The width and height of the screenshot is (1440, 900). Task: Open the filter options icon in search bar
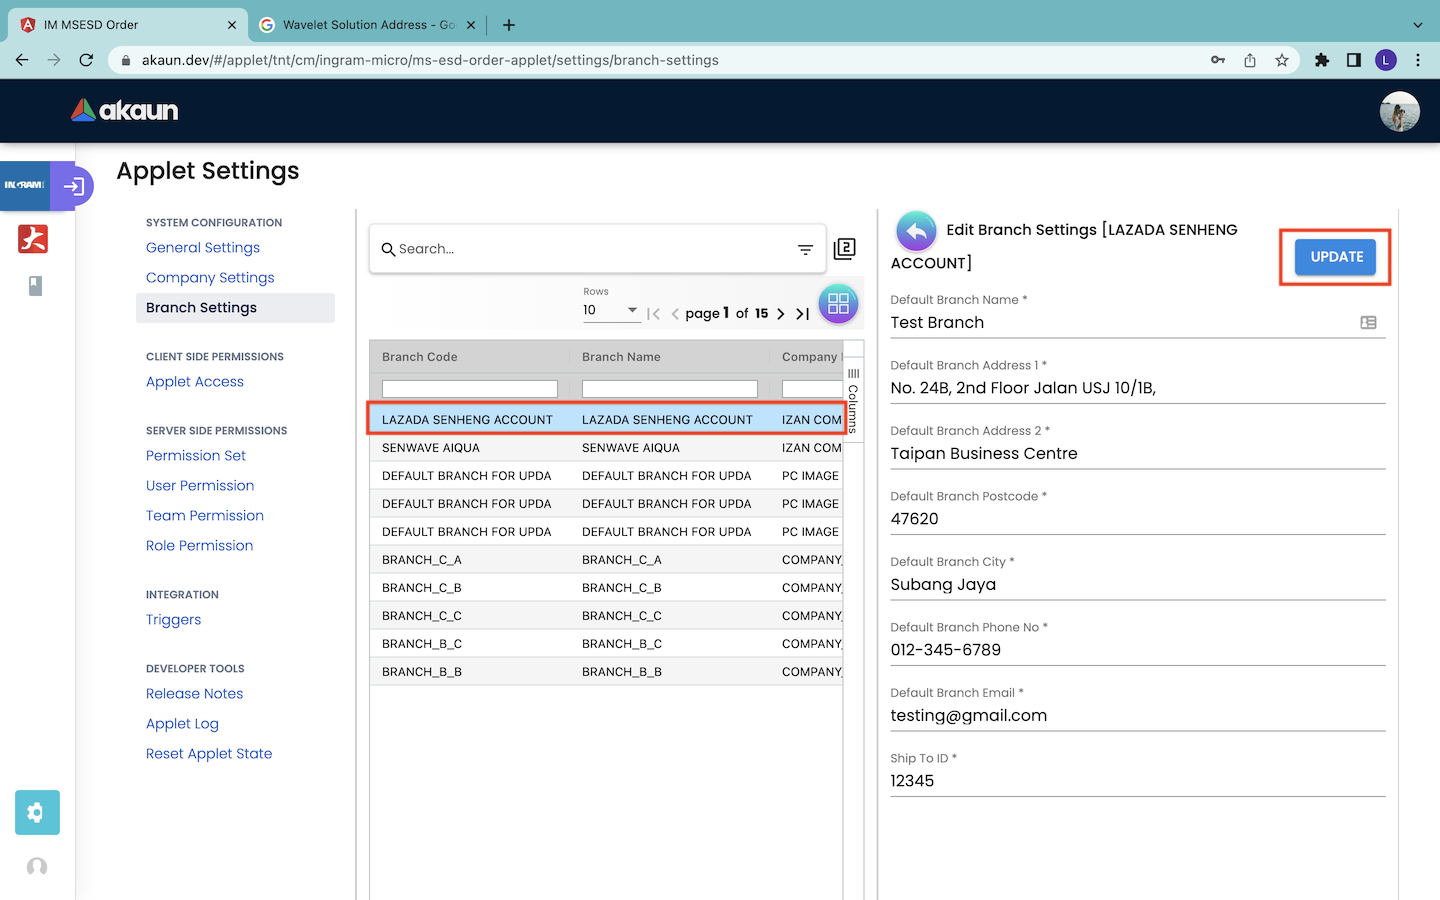[x=805, y=250]
